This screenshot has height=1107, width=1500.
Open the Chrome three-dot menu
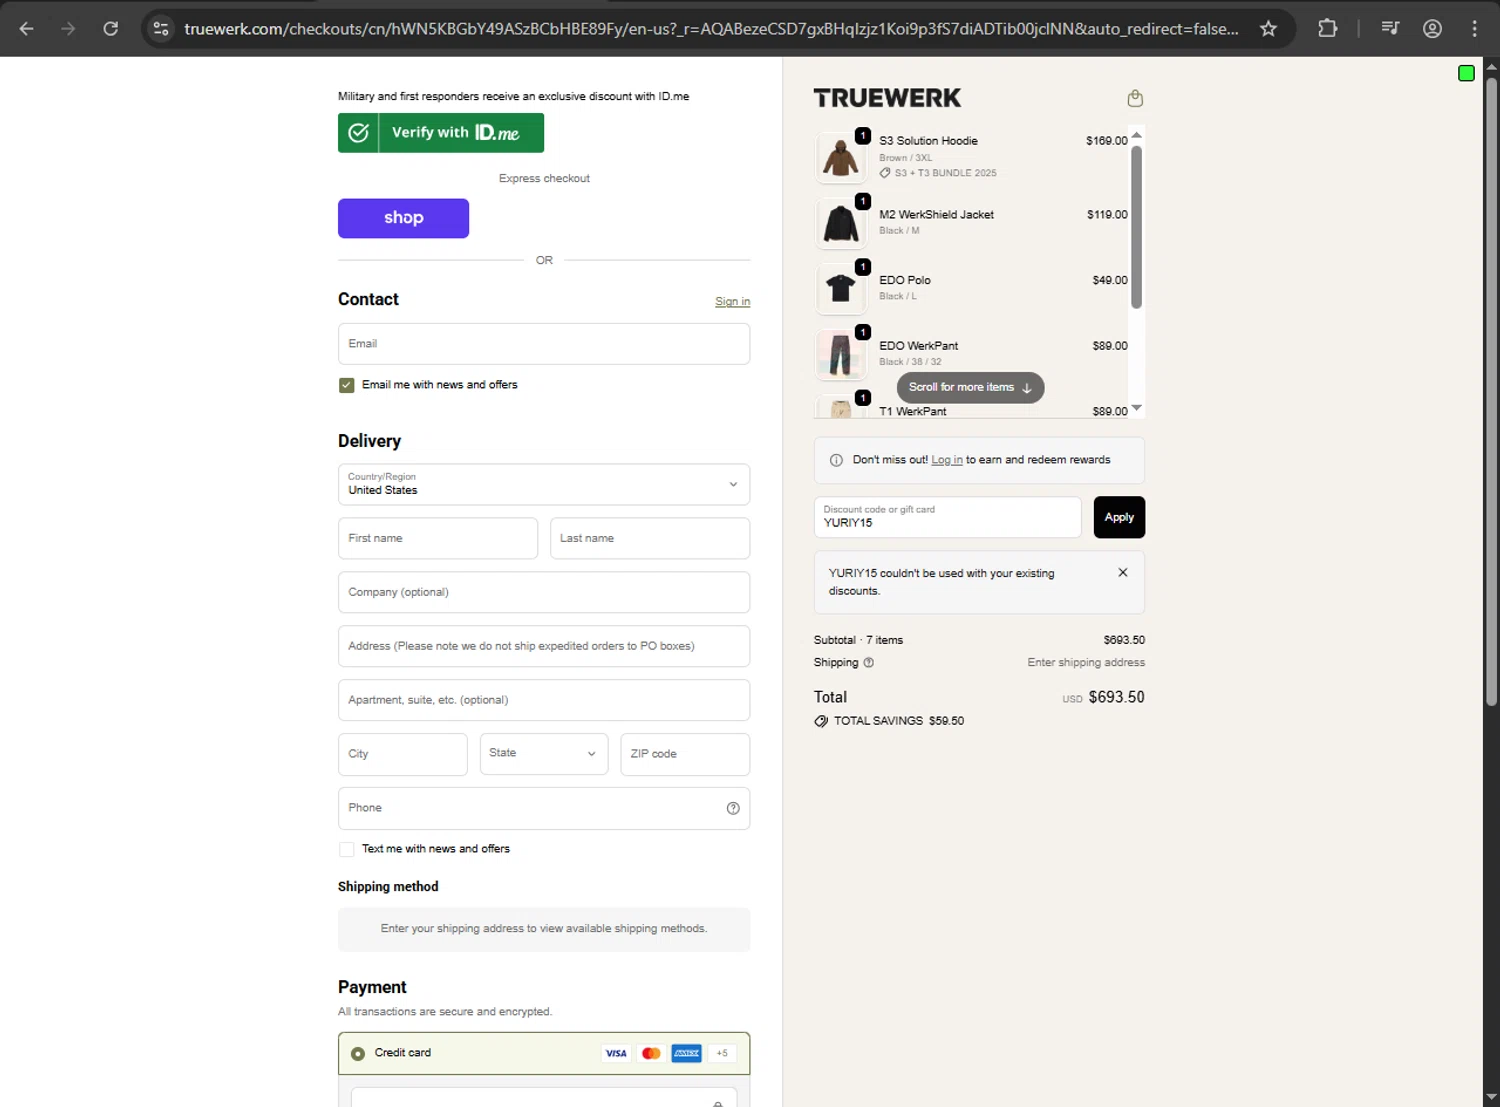[1474, 29]
